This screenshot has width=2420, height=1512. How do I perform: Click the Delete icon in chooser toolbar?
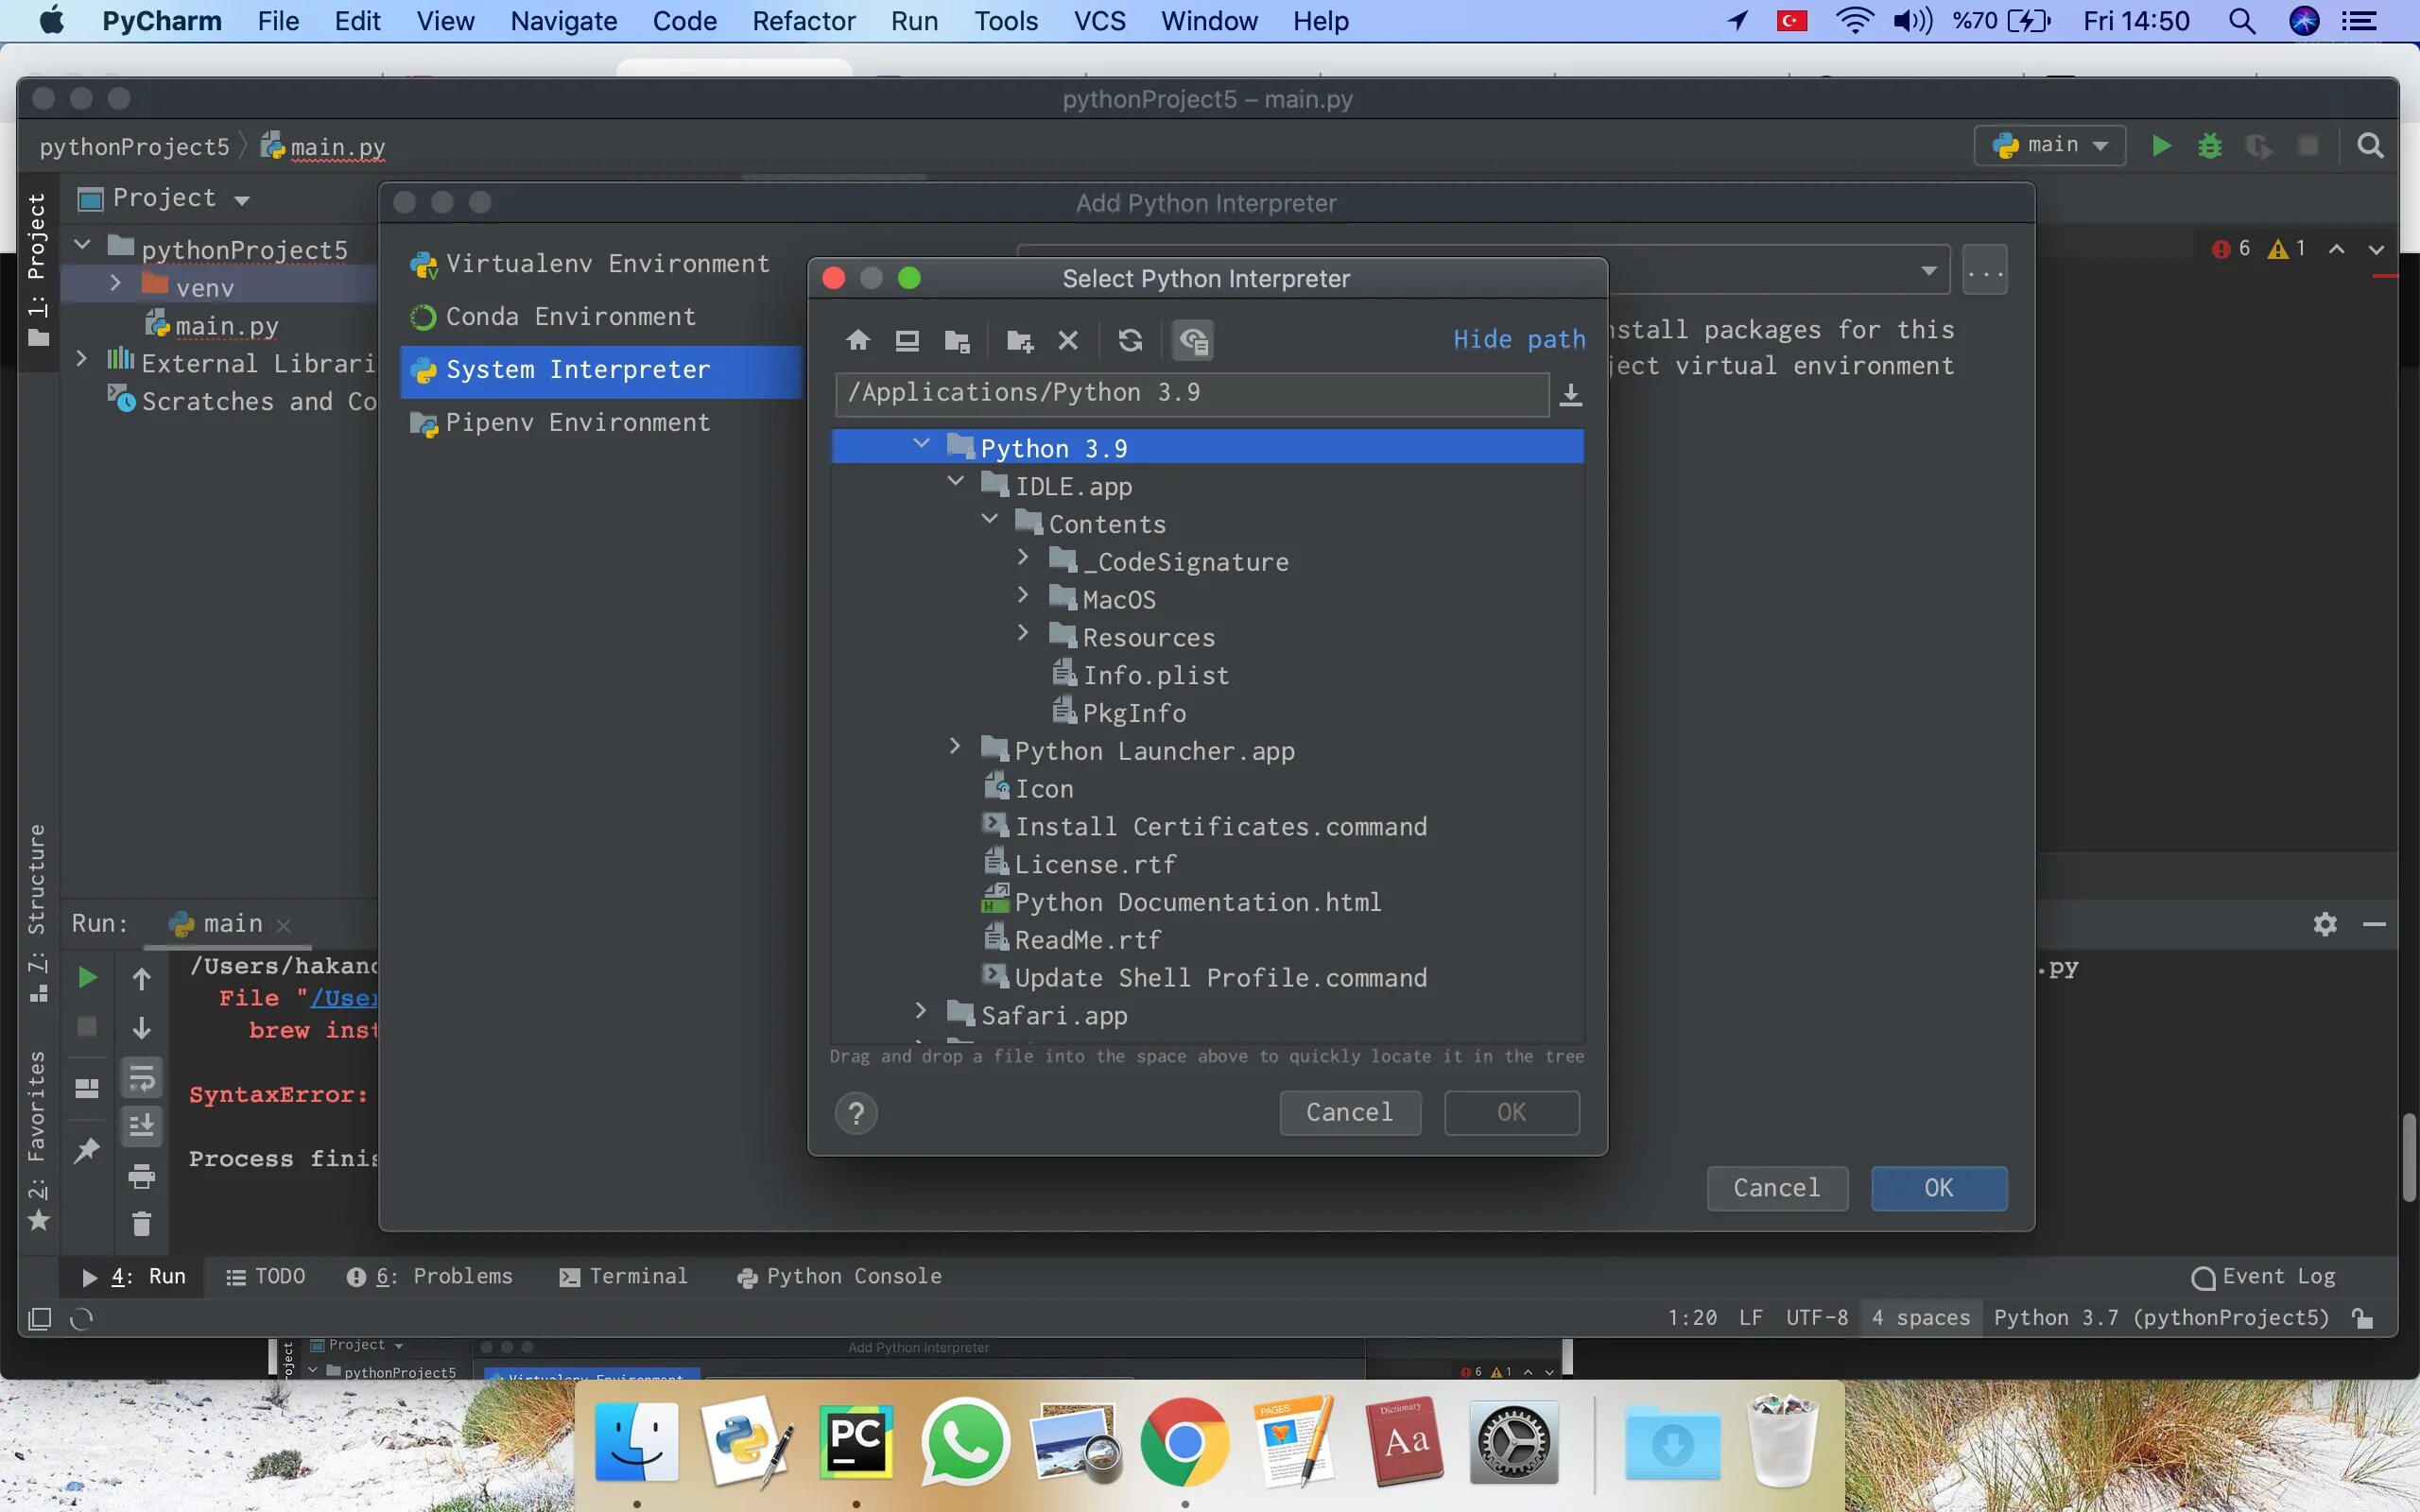[1068, 341]
